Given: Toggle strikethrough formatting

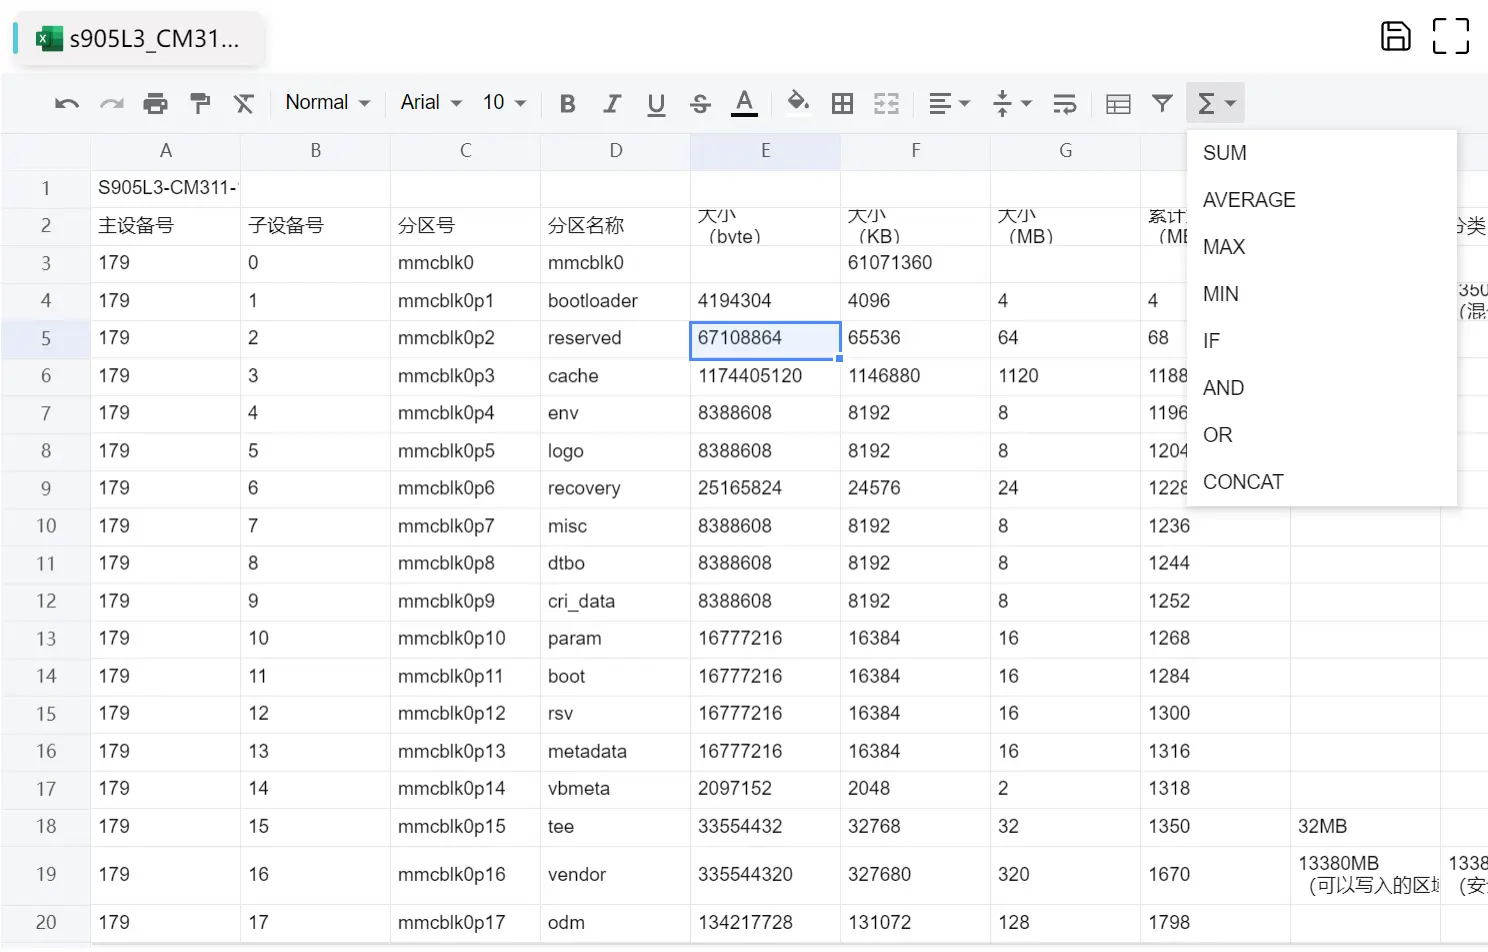Looking at the screenshot, I should pos(700,103).
